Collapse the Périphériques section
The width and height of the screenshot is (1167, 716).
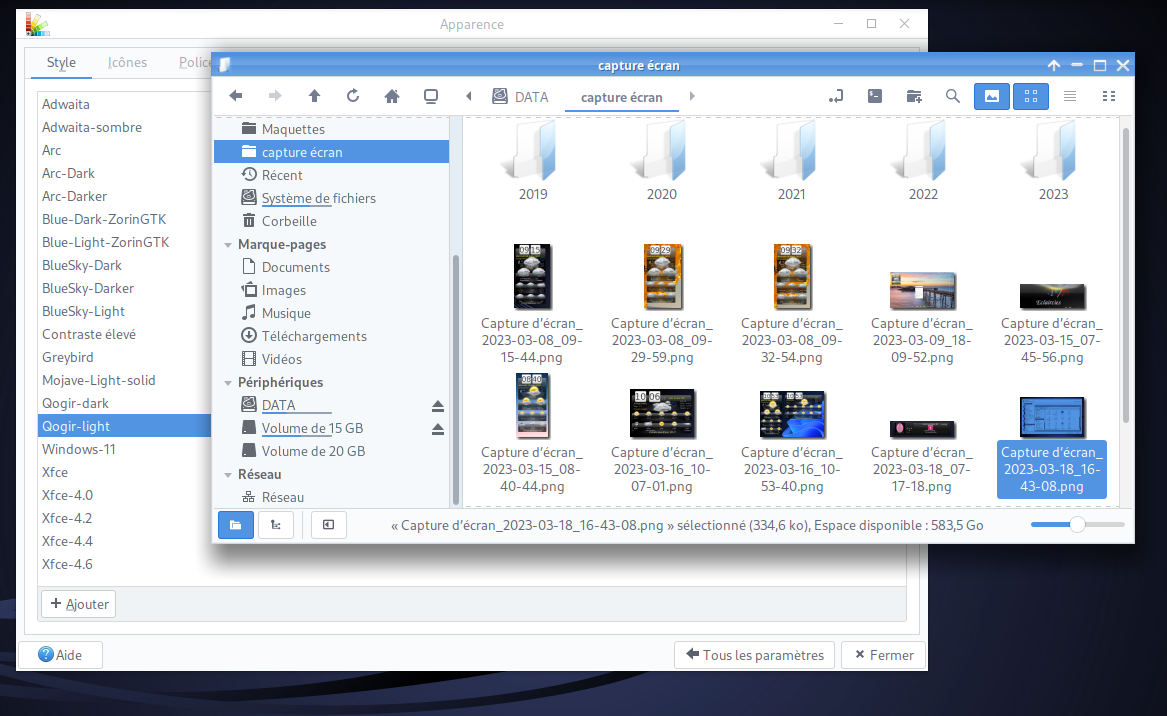pos(228,383)
